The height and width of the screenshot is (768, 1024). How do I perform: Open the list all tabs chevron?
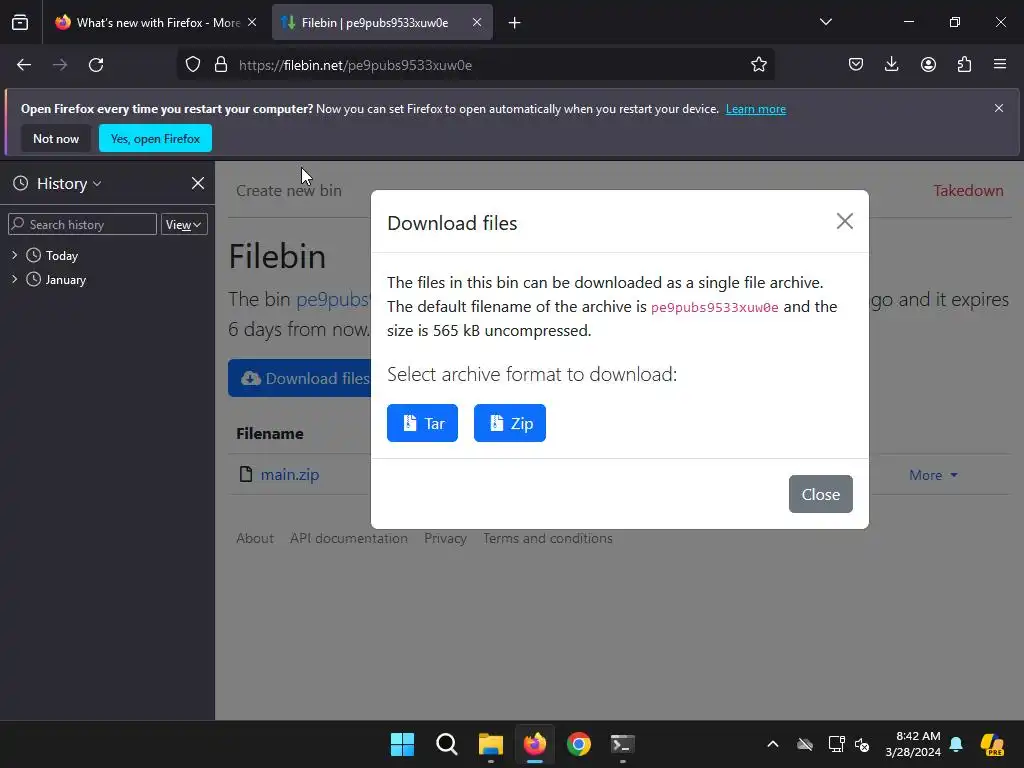tap(825, 22)
